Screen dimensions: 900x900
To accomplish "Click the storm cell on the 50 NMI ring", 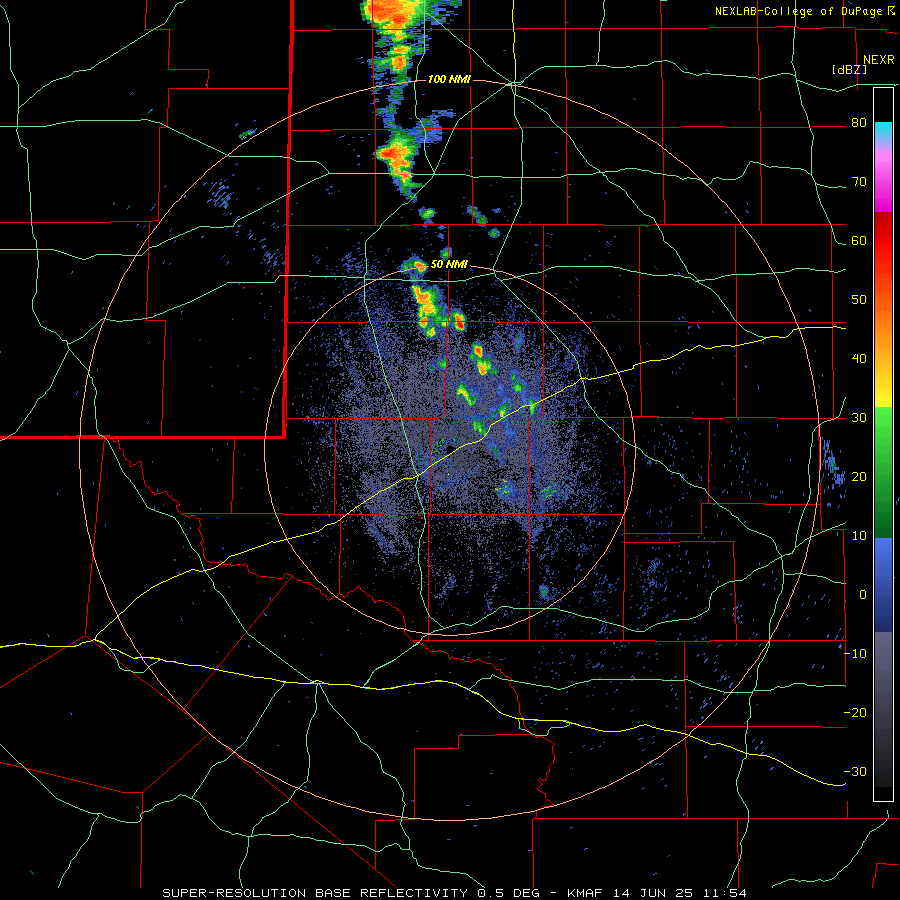I will pos(414,266).
